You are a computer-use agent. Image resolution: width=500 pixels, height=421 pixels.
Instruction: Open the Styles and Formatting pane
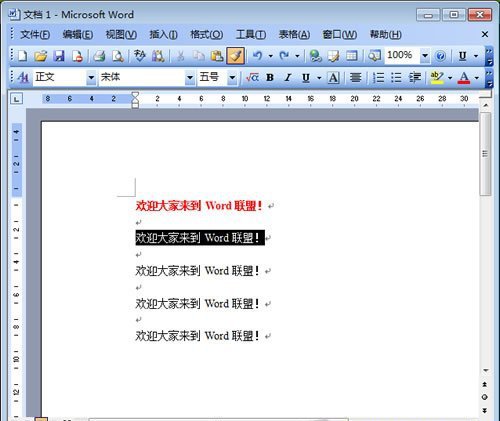click(23, 78)
